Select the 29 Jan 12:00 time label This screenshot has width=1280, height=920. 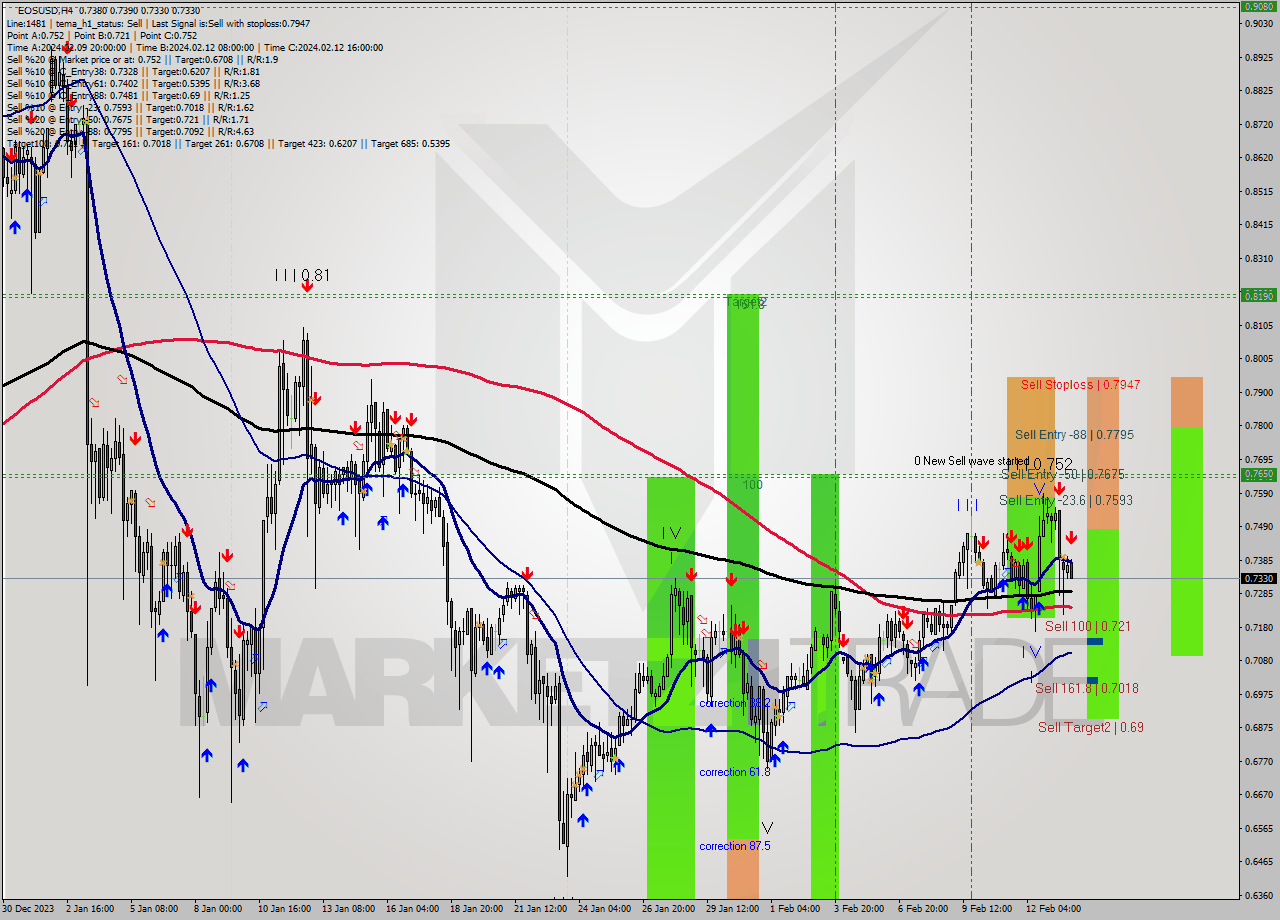[x=733, y=908]
